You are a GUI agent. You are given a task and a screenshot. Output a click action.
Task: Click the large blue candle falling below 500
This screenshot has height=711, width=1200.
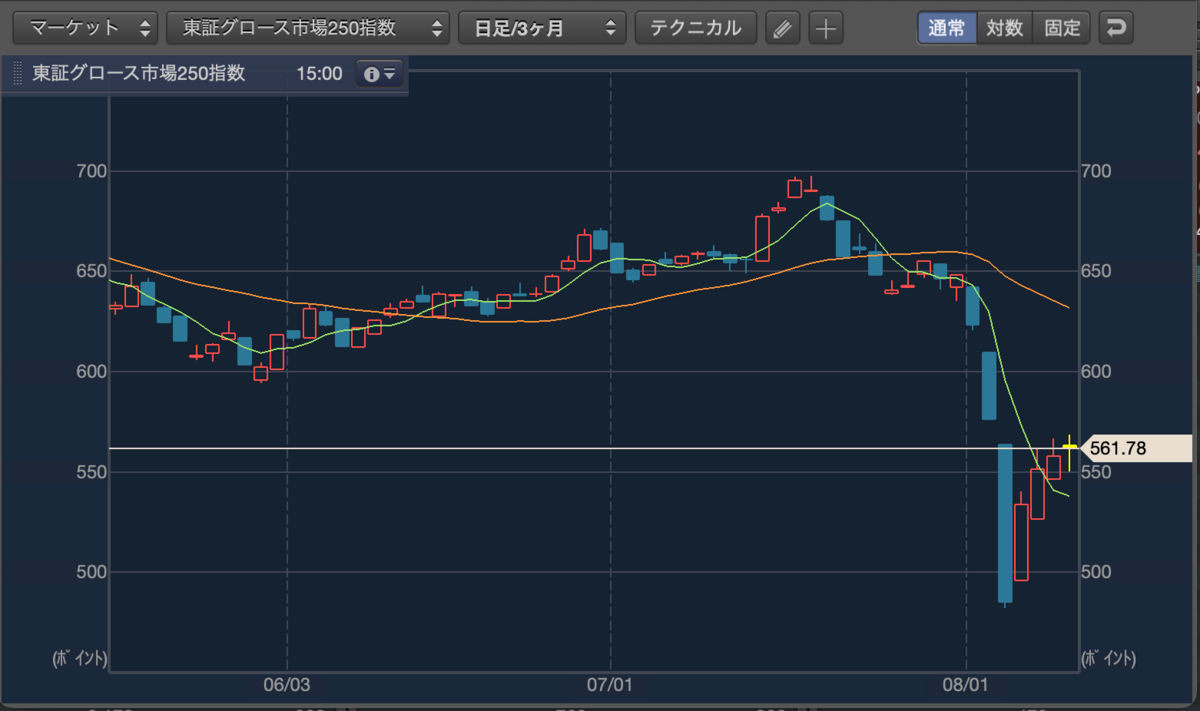(1005, 523)
